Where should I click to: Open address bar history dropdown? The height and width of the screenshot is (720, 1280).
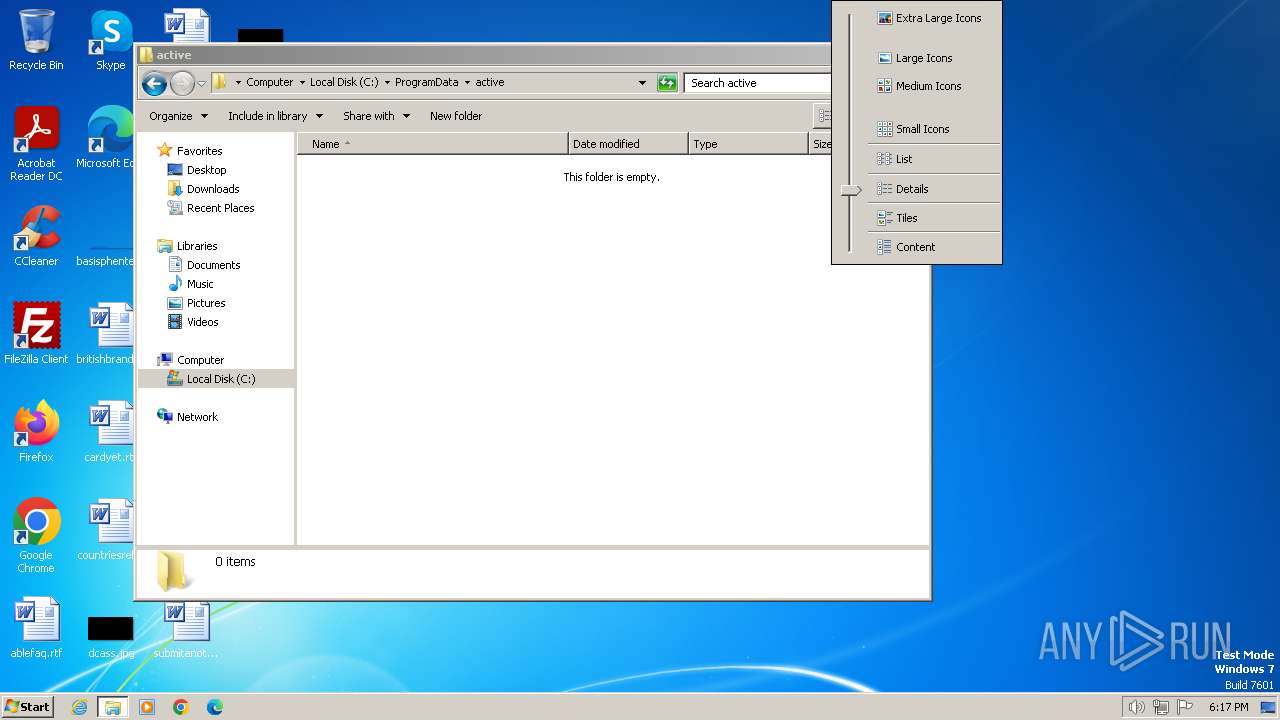coord(642,83)
